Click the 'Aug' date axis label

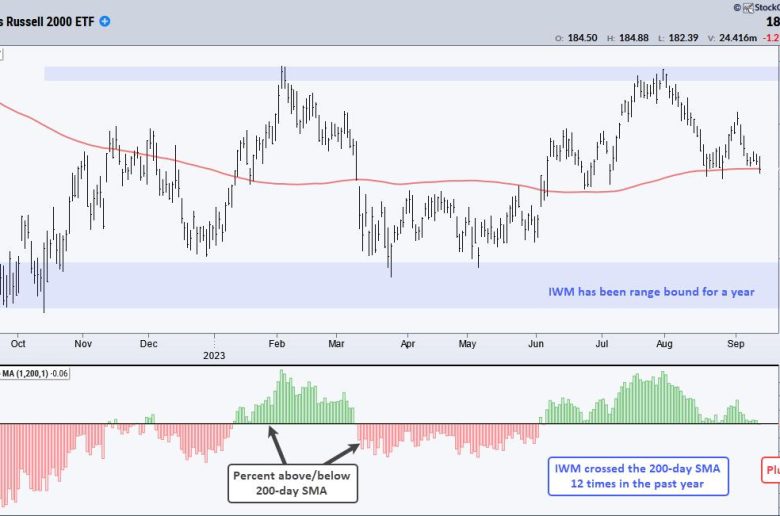(664, 344)
